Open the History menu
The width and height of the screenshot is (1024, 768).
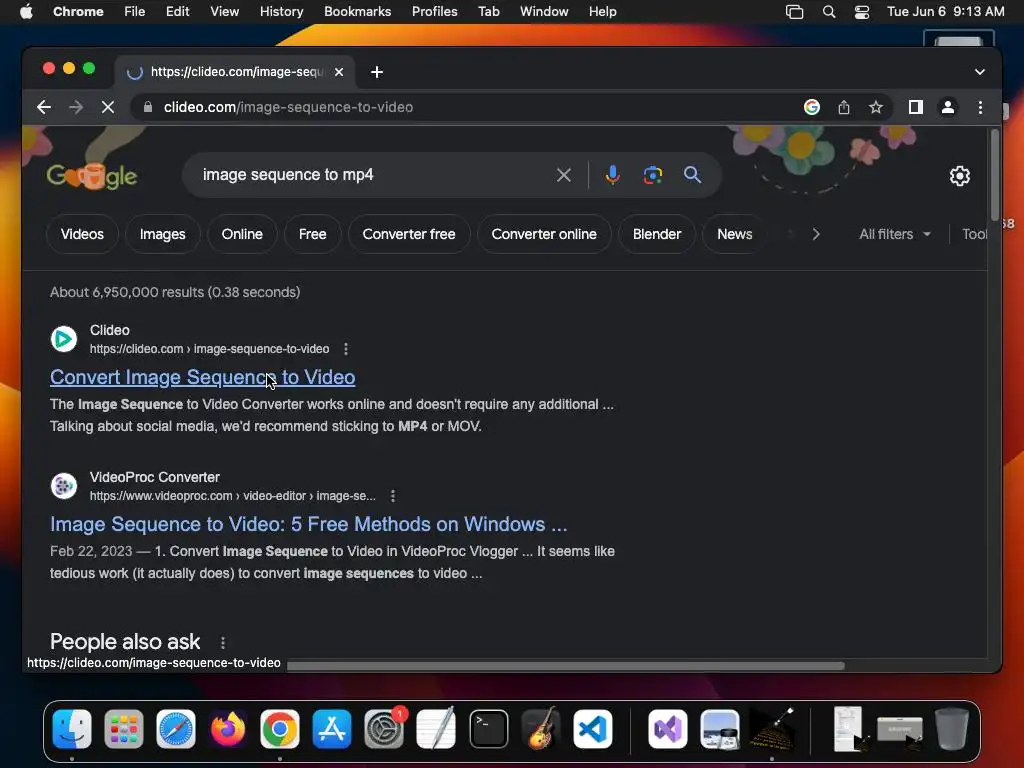tap(281, 12)
